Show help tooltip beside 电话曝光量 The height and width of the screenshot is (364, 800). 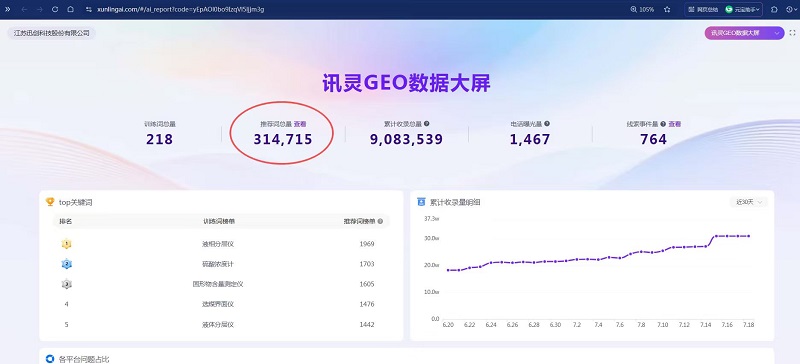(547, 124)
